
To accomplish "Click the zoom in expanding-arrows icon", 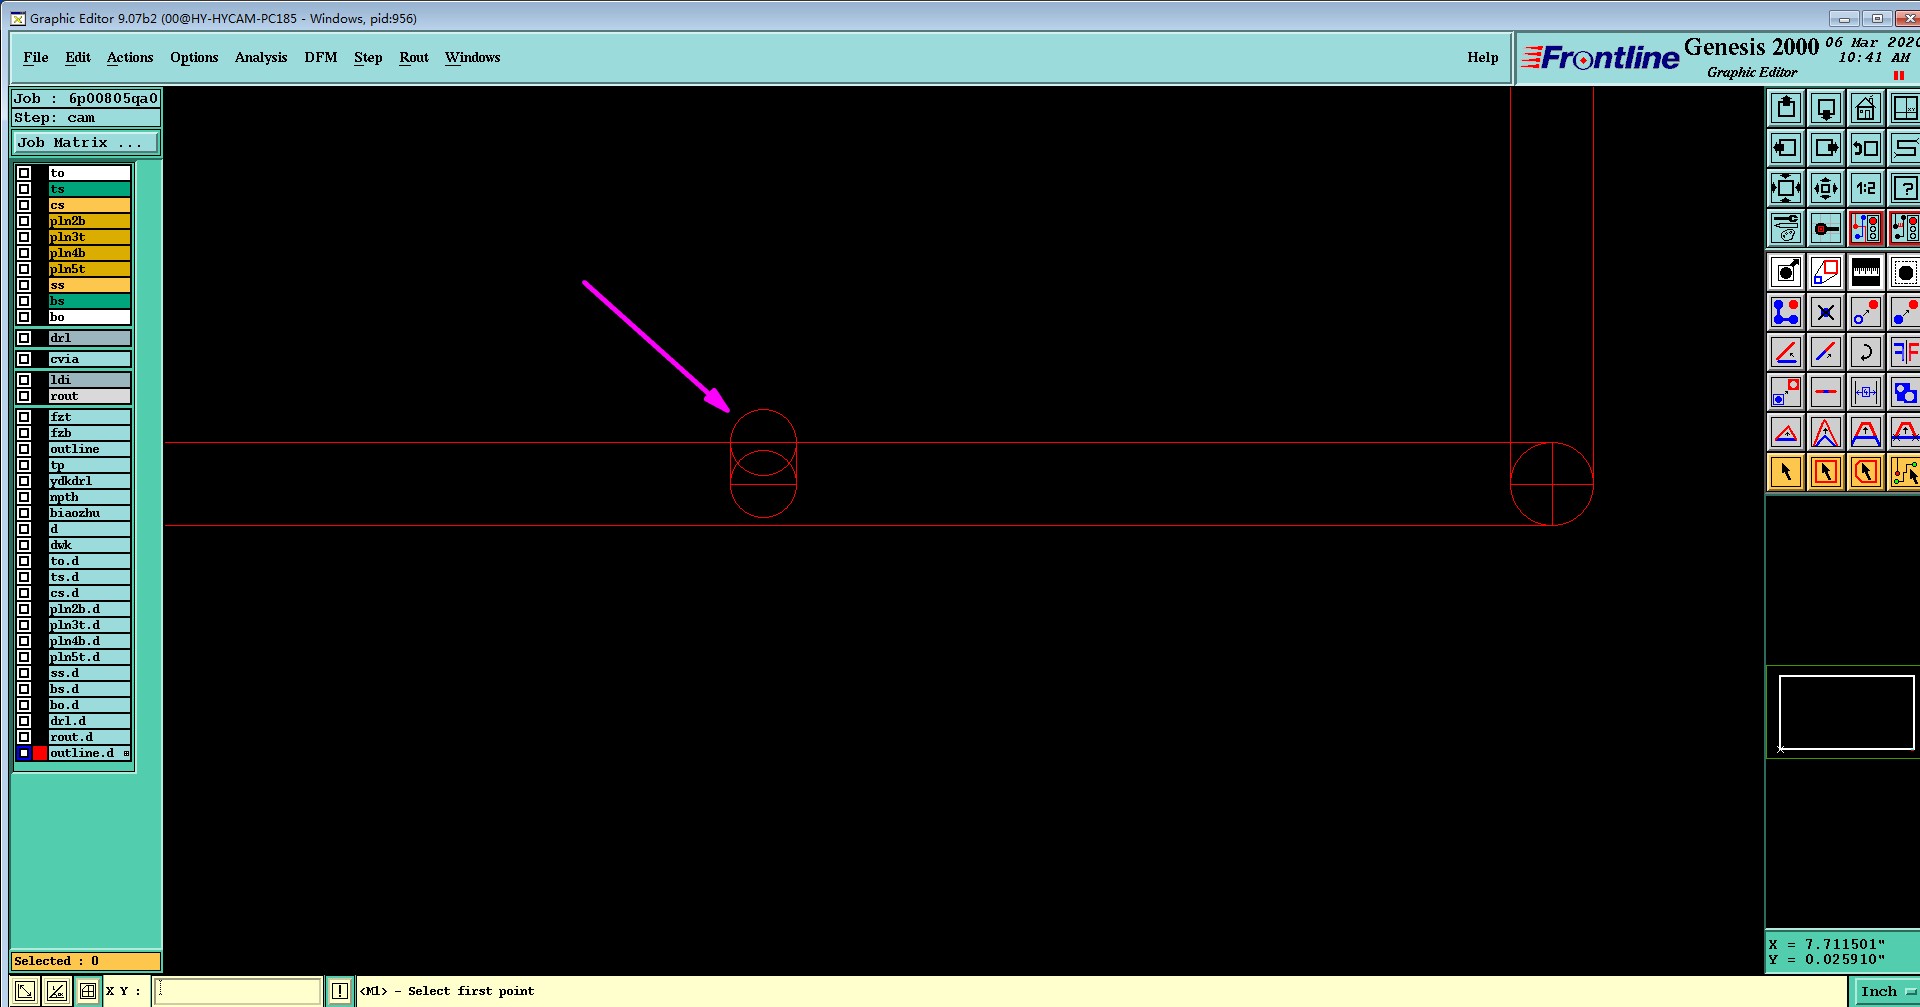I will pyautogui.click(x=1786, y=188).
